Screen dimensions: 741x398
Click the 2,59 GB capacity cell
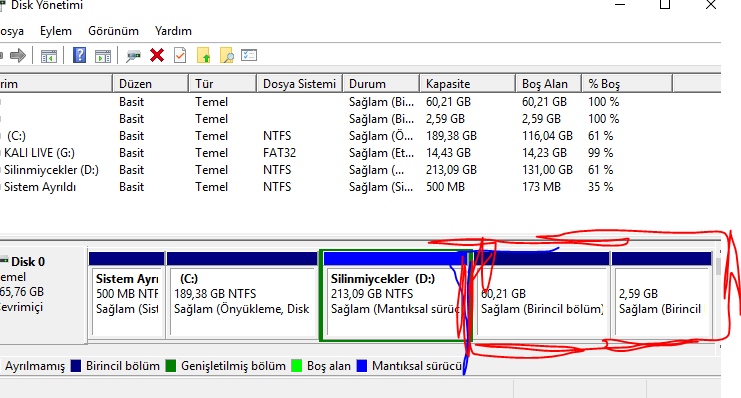[445, 119]
